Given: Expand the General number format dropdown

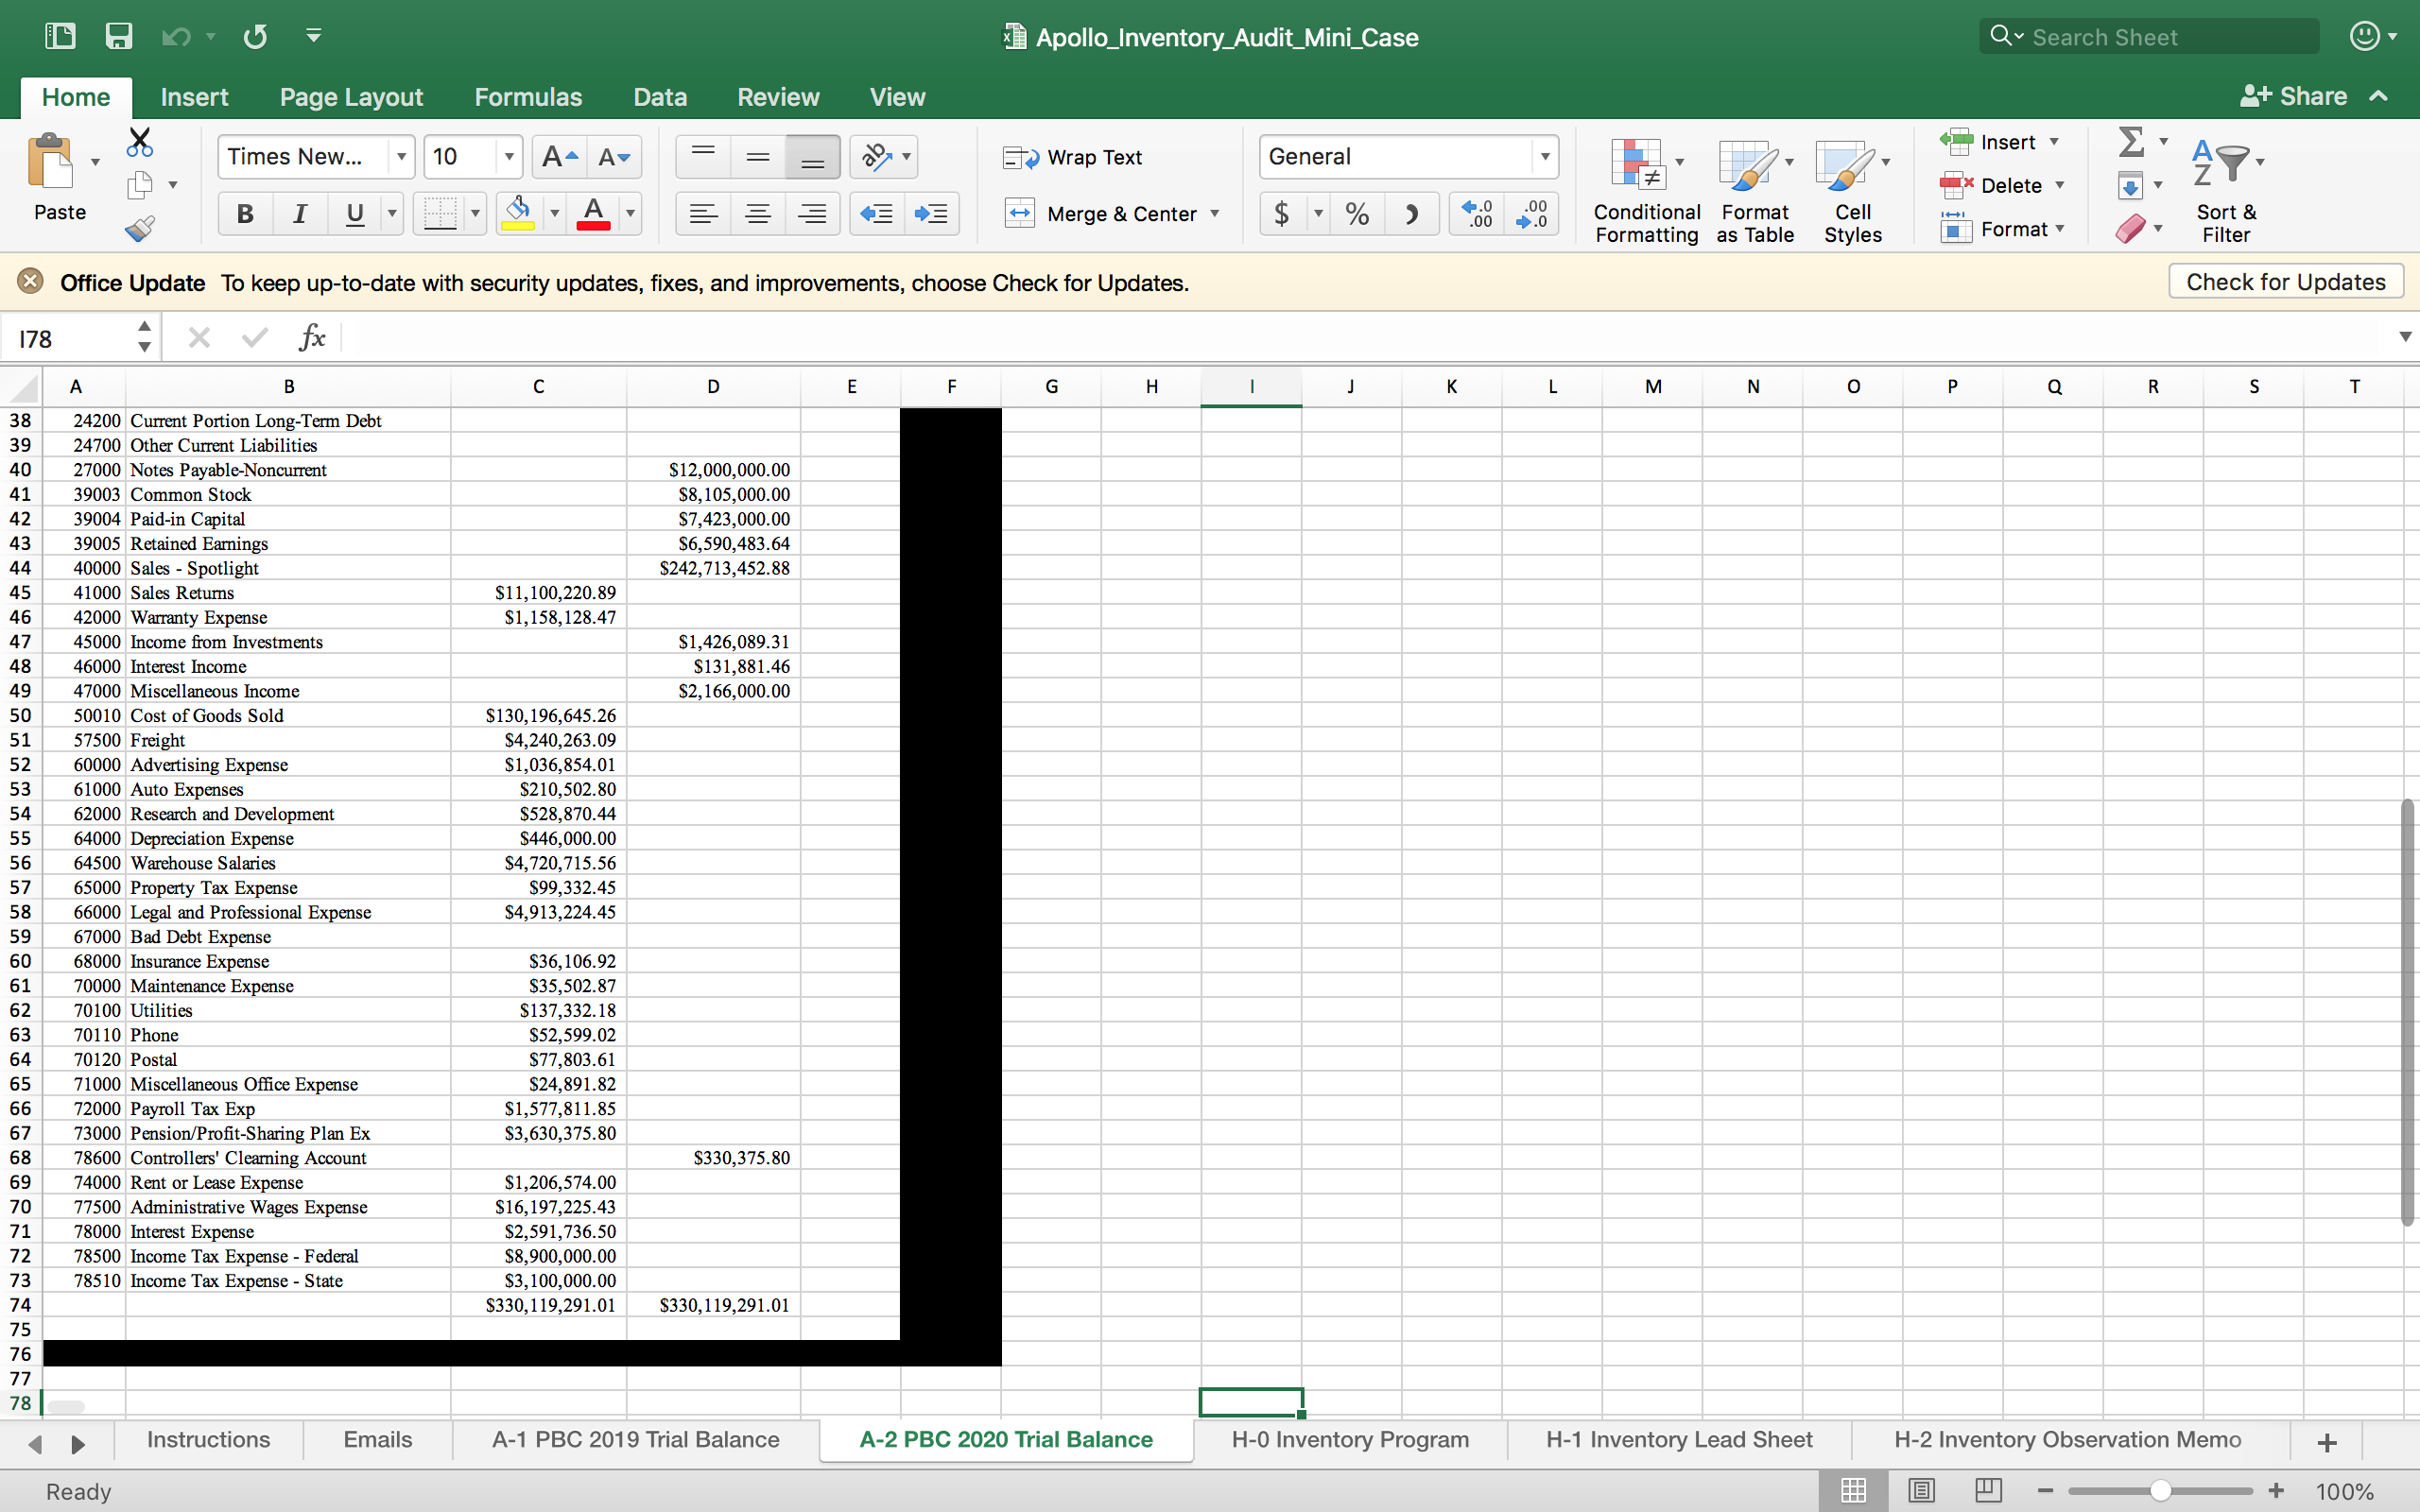Looking at the screenshot, I should [1545, 157].
